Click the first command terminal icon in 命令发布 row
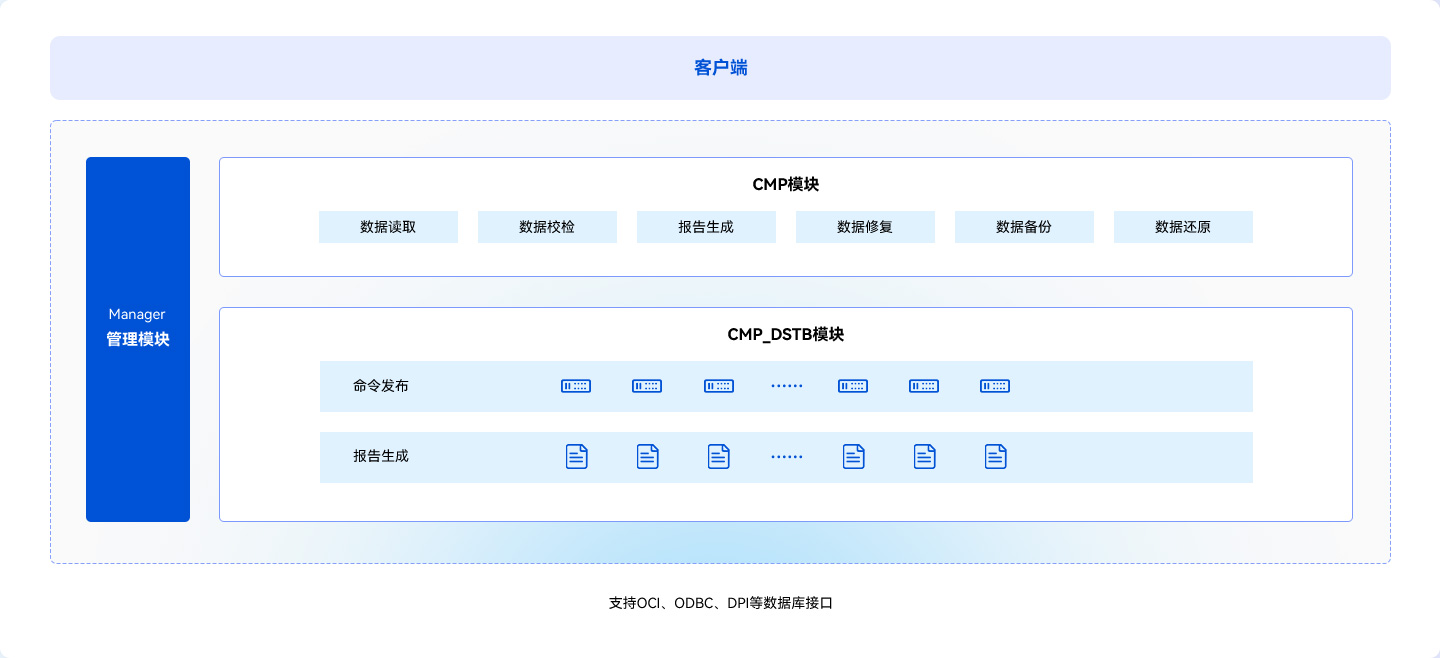Viewport: 1440px width, 658px height. click(576, 386)
